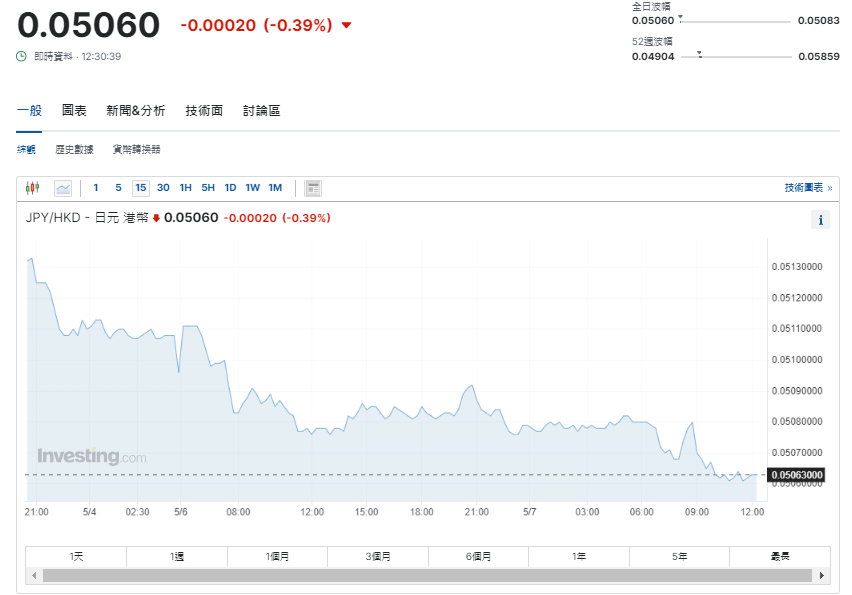Select the 1D interval
Screen dimensions: 852x595
click(x=230, y=187)
